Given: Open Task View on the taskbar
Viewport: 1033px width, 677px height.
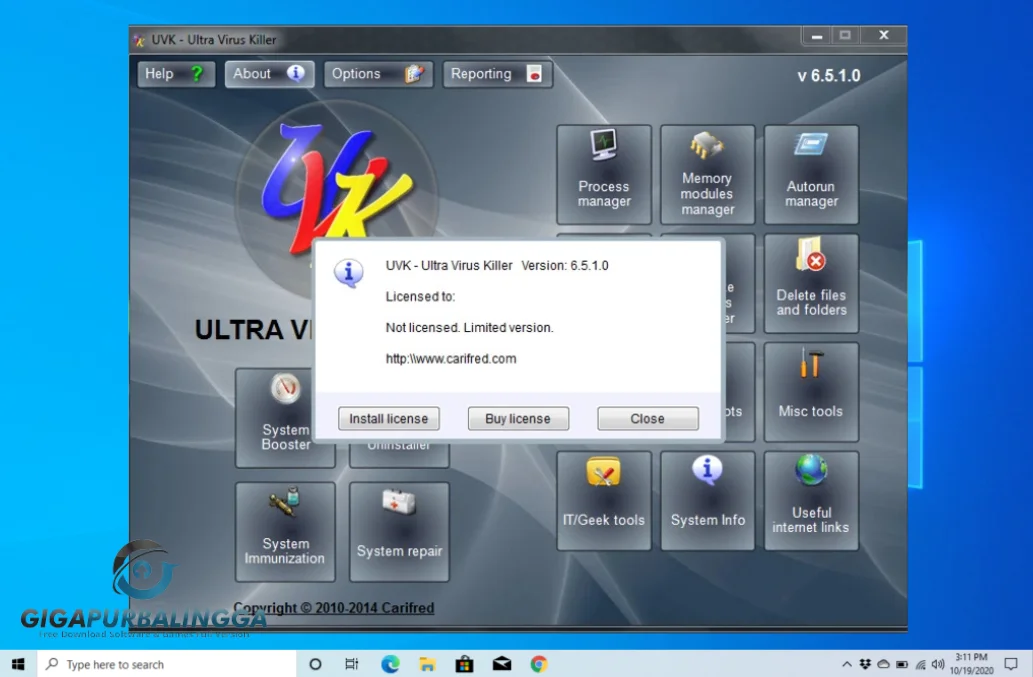Looking at the screenshot, I should [x=352, y=664].
